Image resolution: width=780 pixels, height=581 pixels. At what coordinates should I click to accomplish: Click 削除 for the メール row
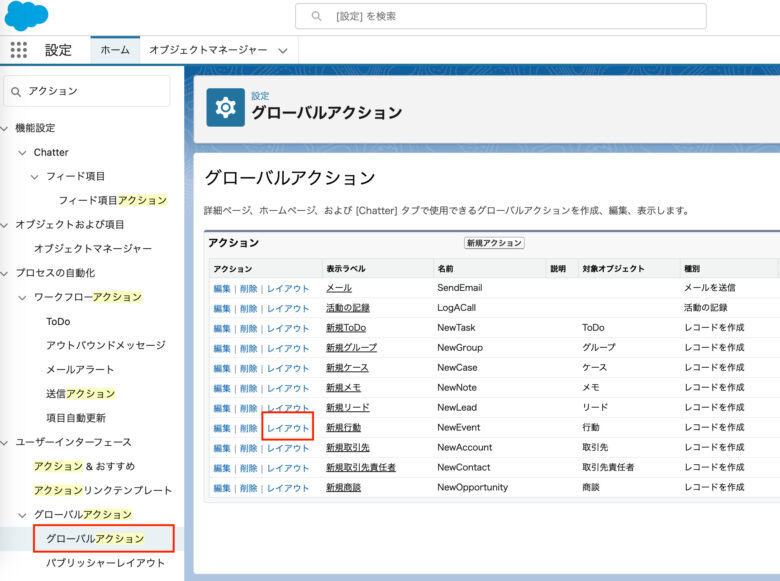pyautogui.click(x=248, y=289)
